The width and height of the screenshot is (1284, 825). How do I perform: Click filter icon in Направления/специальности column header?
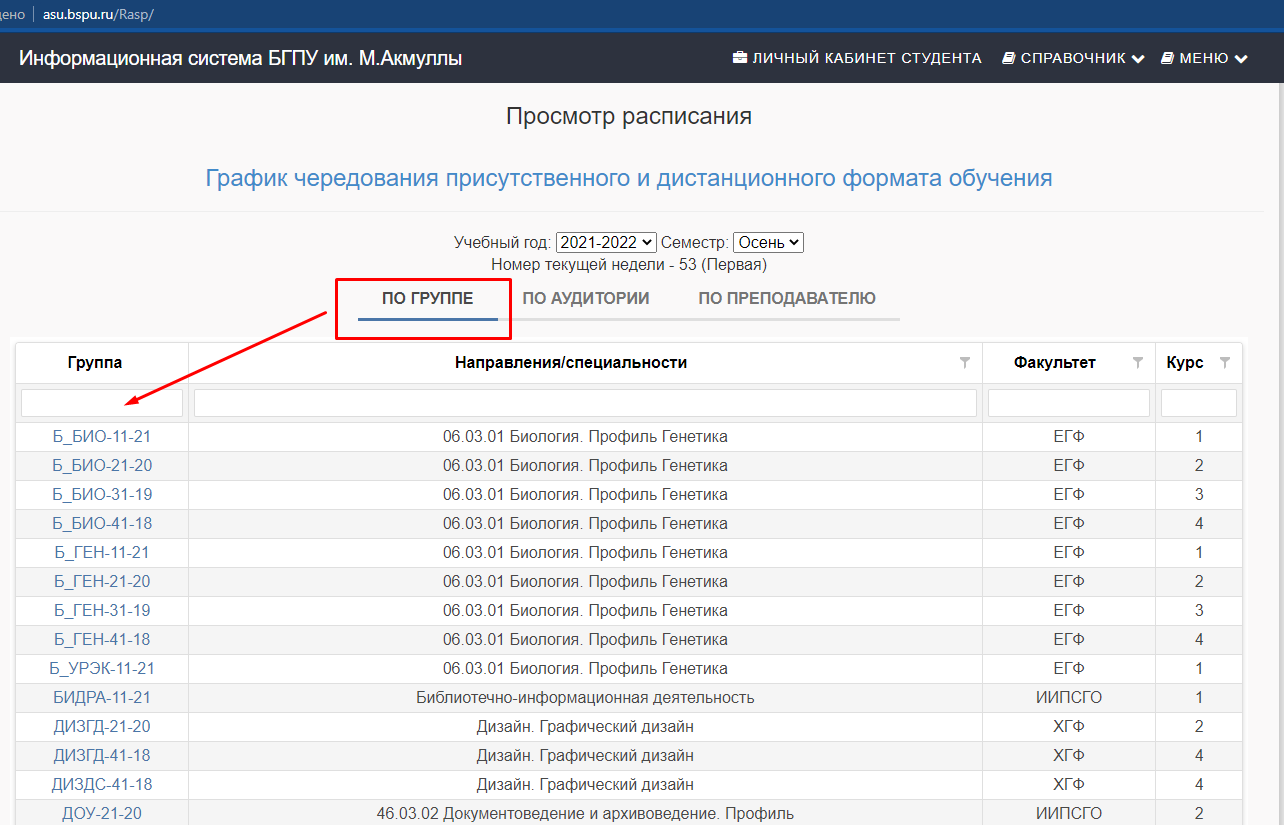[964, 363]
